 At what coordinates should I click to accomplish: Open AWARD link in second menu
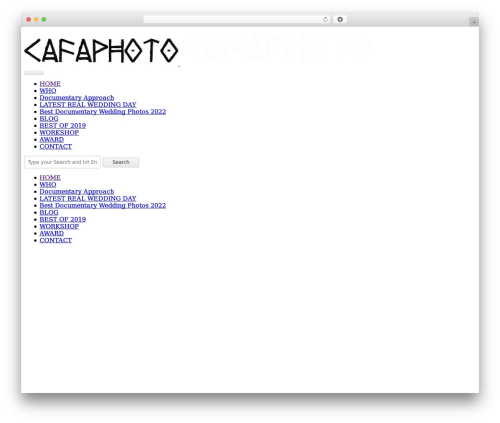click(x=52, y=234)
